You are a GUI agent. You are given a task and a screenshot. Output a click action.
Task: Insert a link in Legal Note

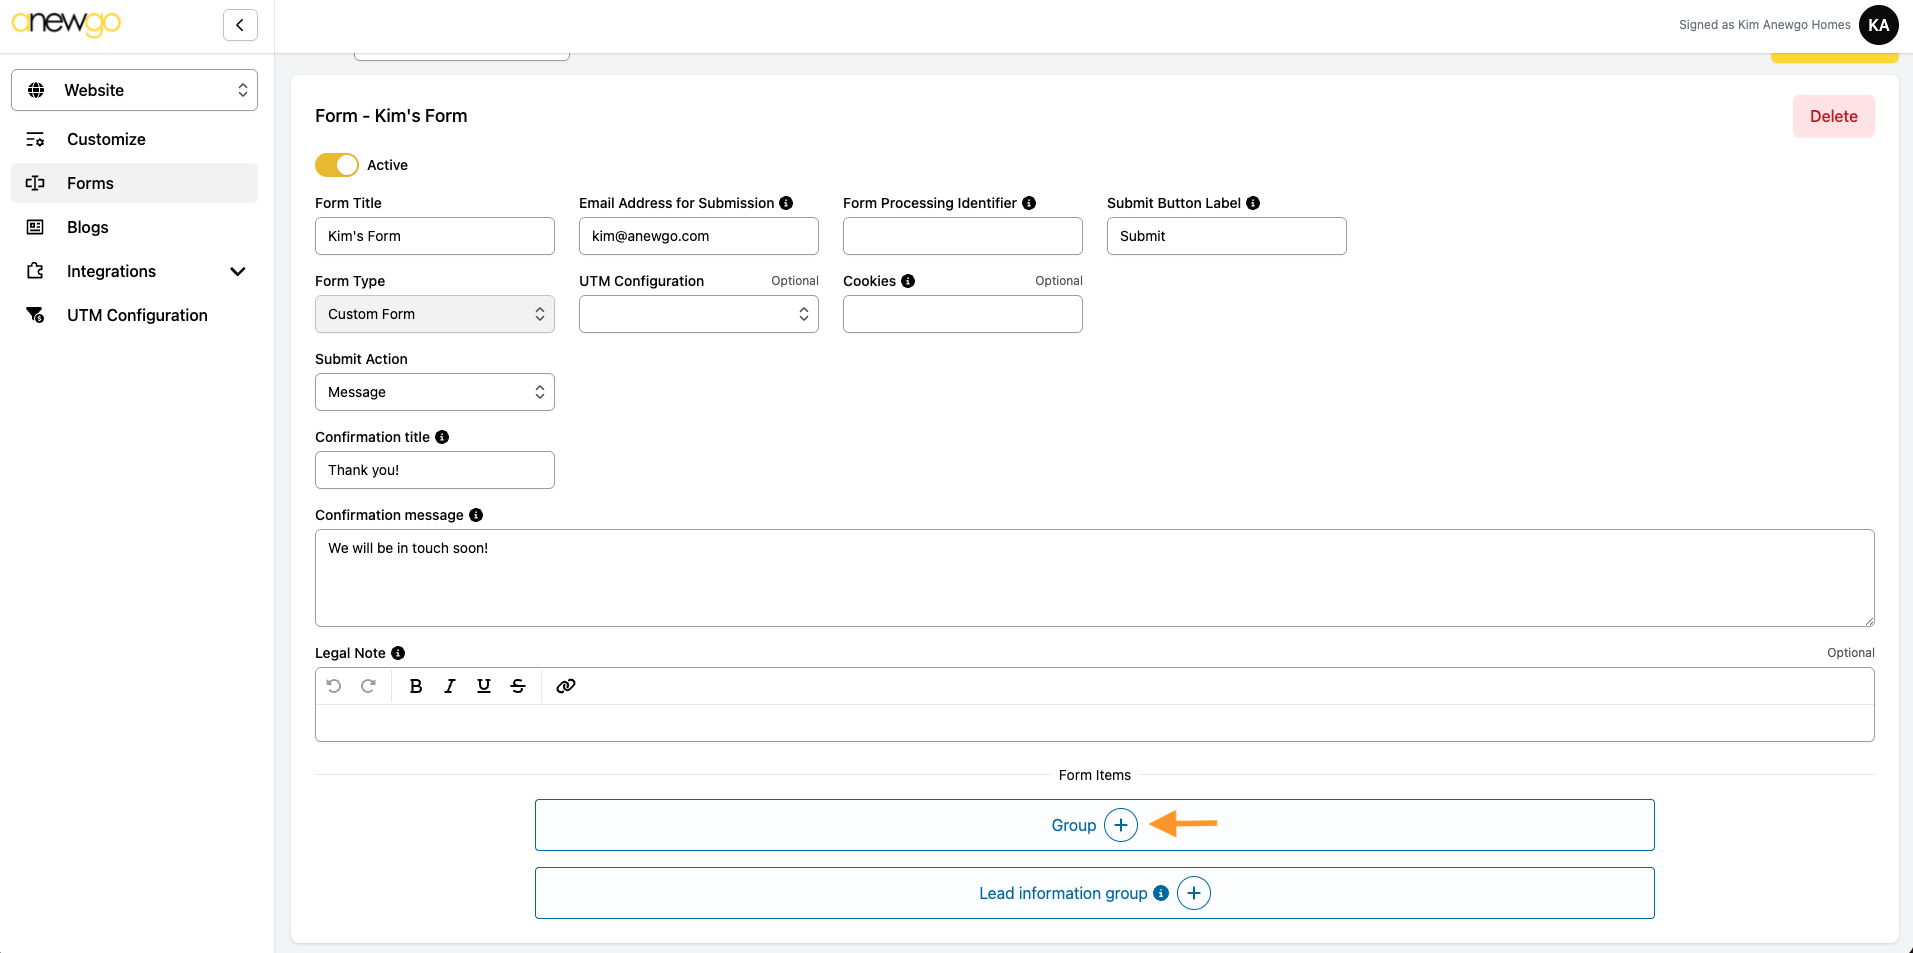pos(566,686)
